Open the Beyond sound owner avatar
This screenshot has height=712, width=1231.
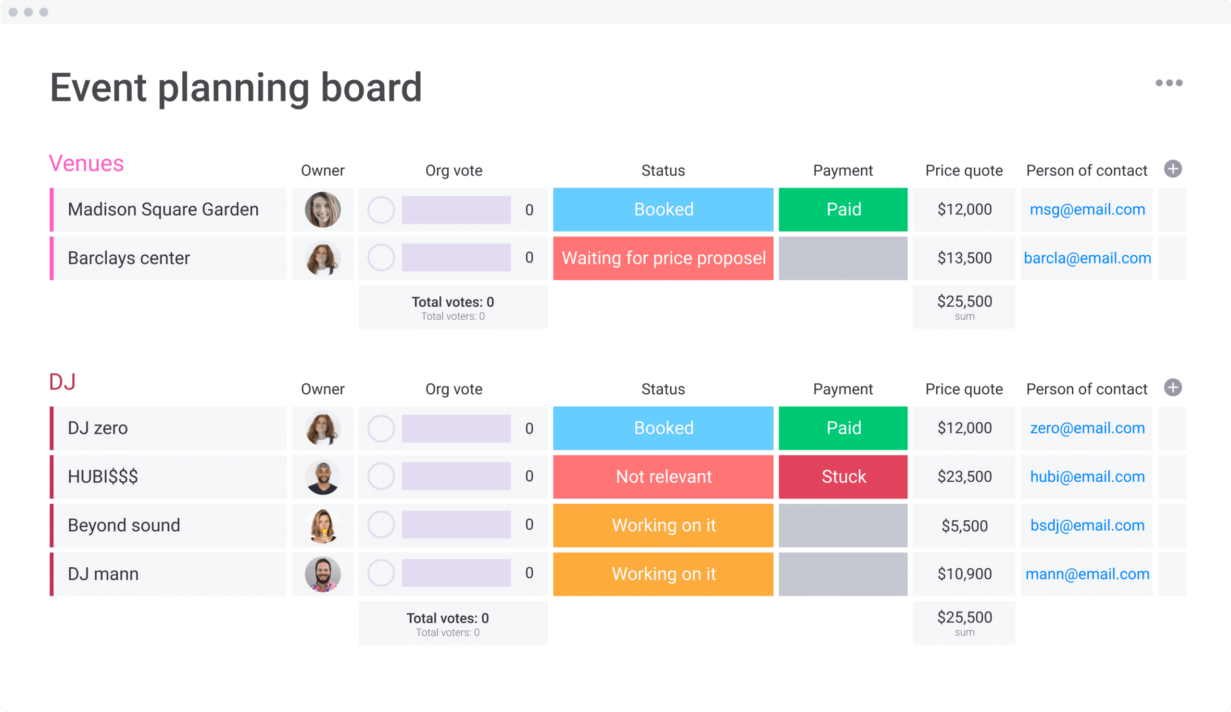323,525
